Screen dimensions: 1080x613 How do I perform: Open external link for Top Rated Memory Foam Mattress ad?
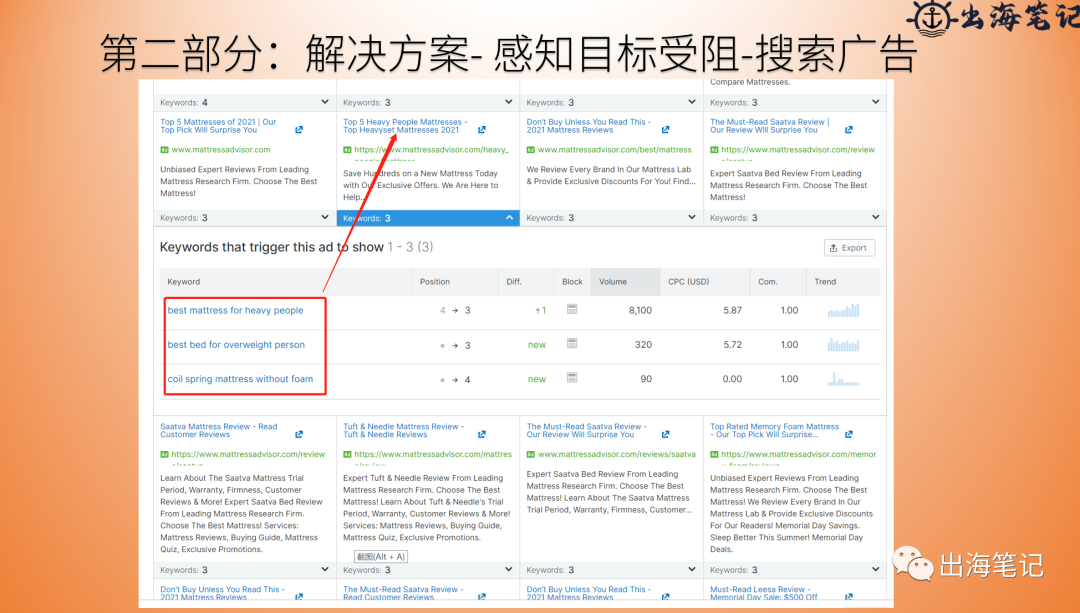849,435
